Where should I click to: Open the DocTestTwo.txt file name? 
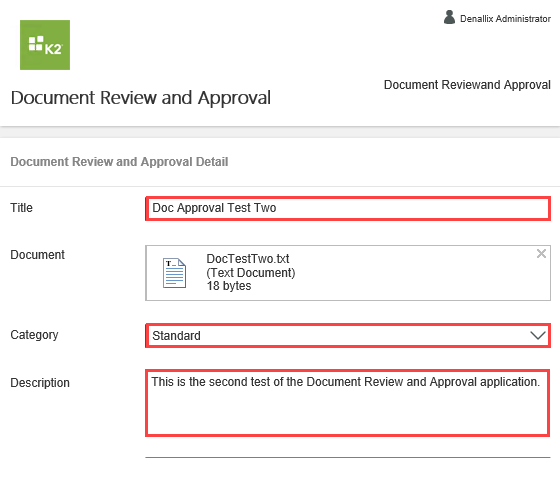pos(248,258)
